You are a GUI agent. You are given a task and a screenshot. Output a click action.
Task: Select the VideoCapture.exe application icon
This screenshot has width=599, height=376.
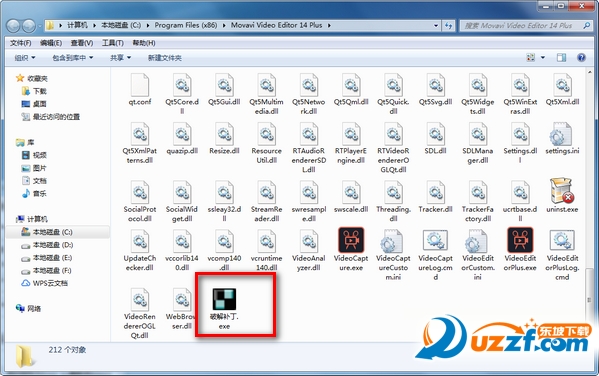(351, 240)
